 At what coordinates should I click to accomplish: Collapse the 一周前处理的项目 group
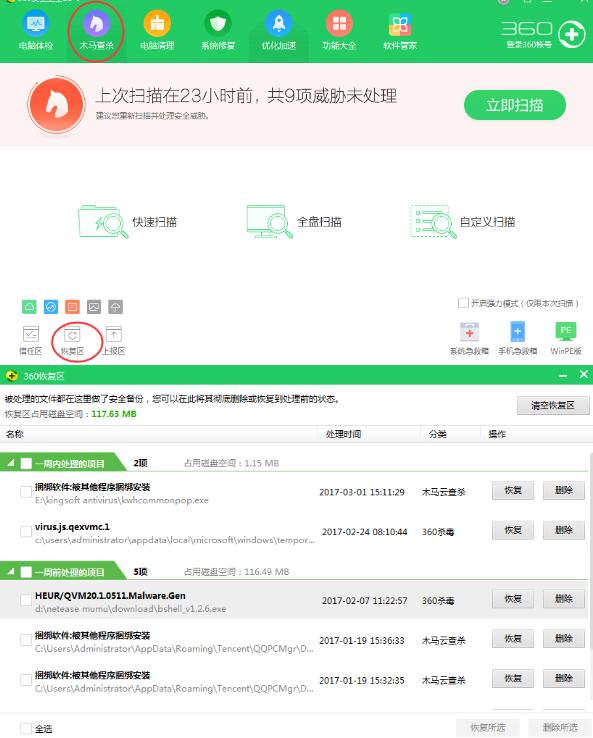click(11, 572)
